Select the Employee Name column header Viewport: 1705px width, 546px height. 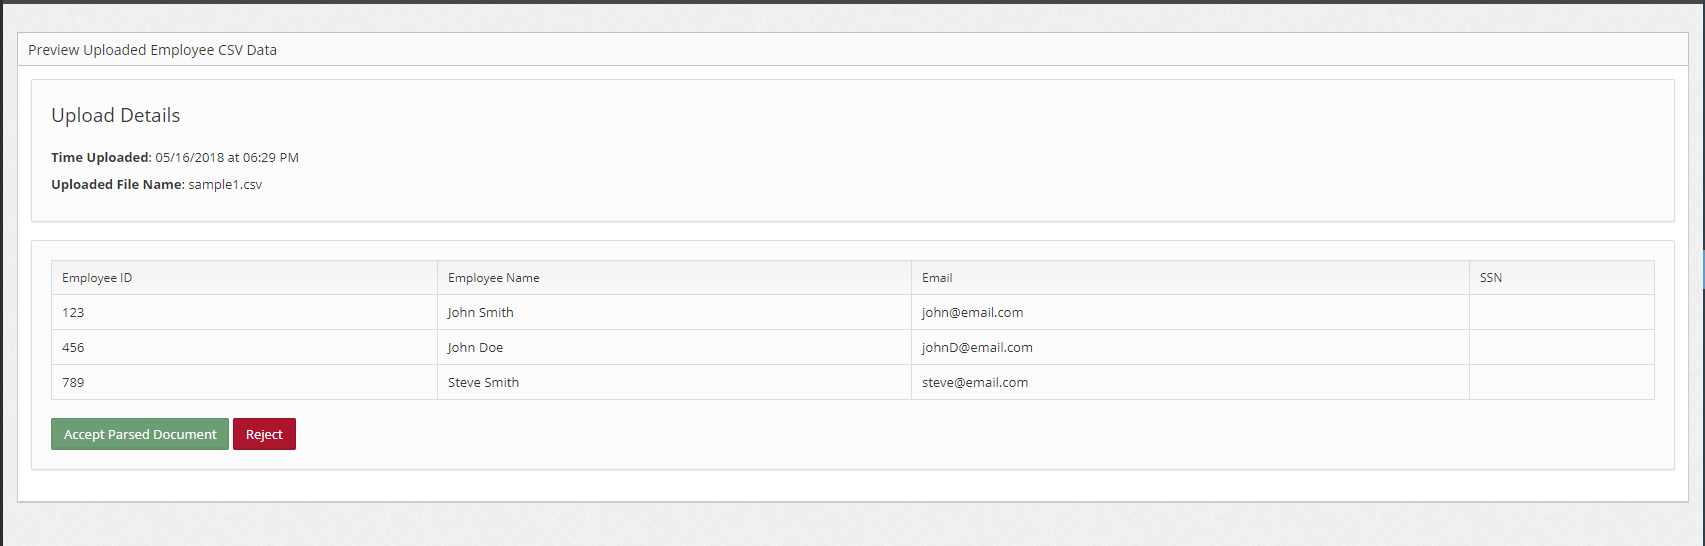pos(674,278)
